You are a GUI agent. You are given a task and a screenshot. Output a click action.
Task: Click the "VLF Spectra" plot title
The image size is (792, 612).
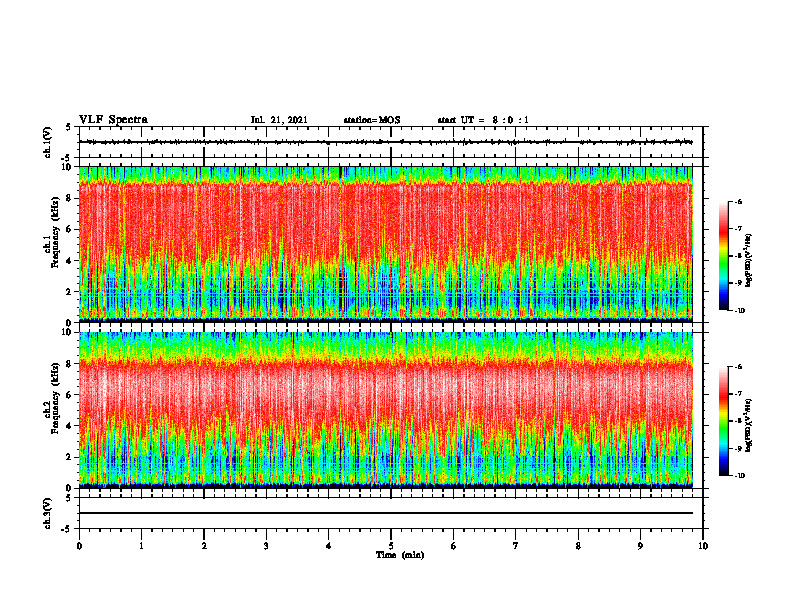coord(113,120)
